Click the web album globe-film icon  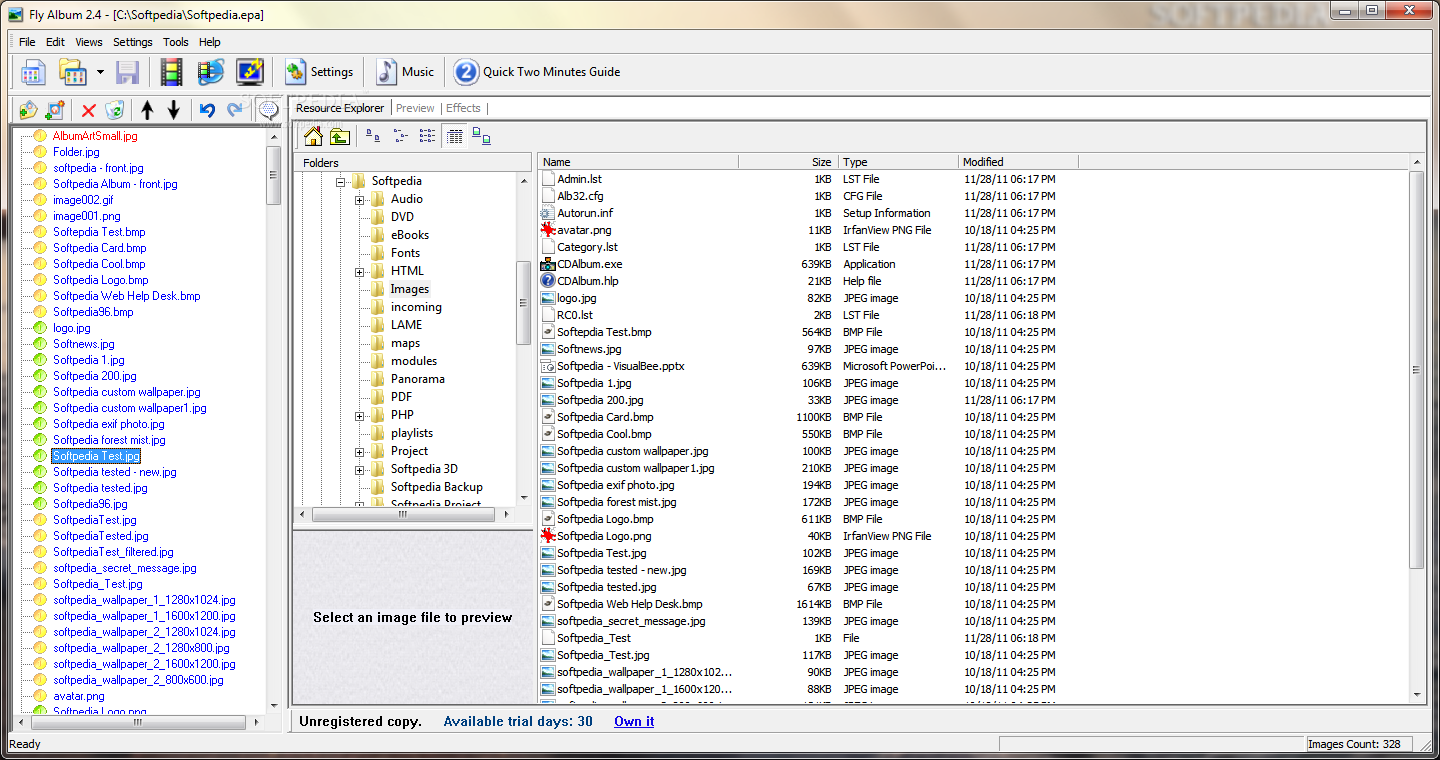[x=211, y=72]
